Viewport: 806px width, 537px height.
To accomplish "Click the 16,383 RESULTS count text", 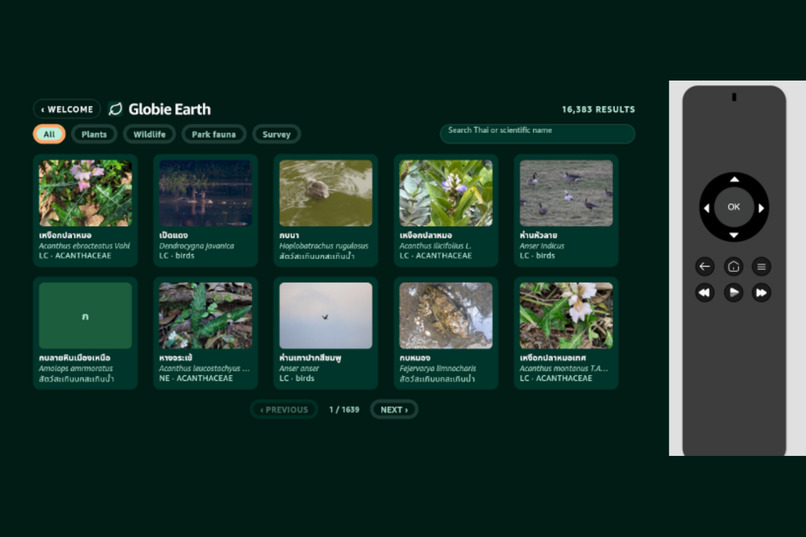I will coord(598,109).
